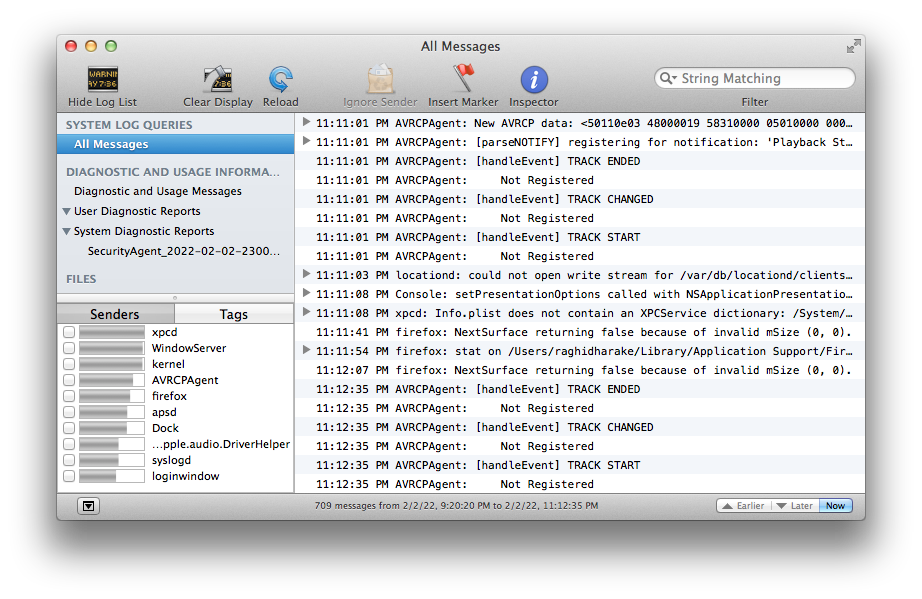Open the Inspector info icon
This screenshot has height=599, width=922.
[534, 79]
